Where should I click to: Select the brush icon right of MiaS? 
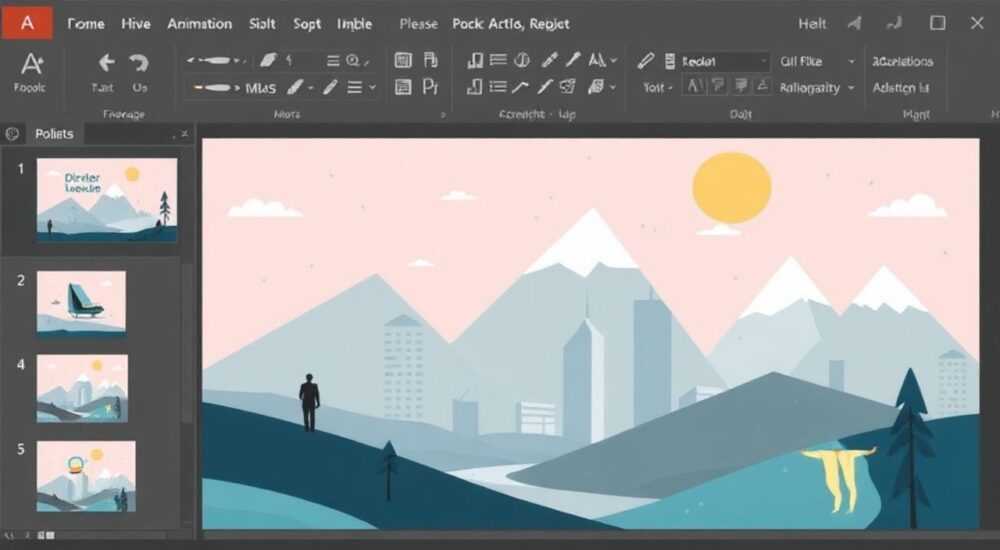pos(295,87)
